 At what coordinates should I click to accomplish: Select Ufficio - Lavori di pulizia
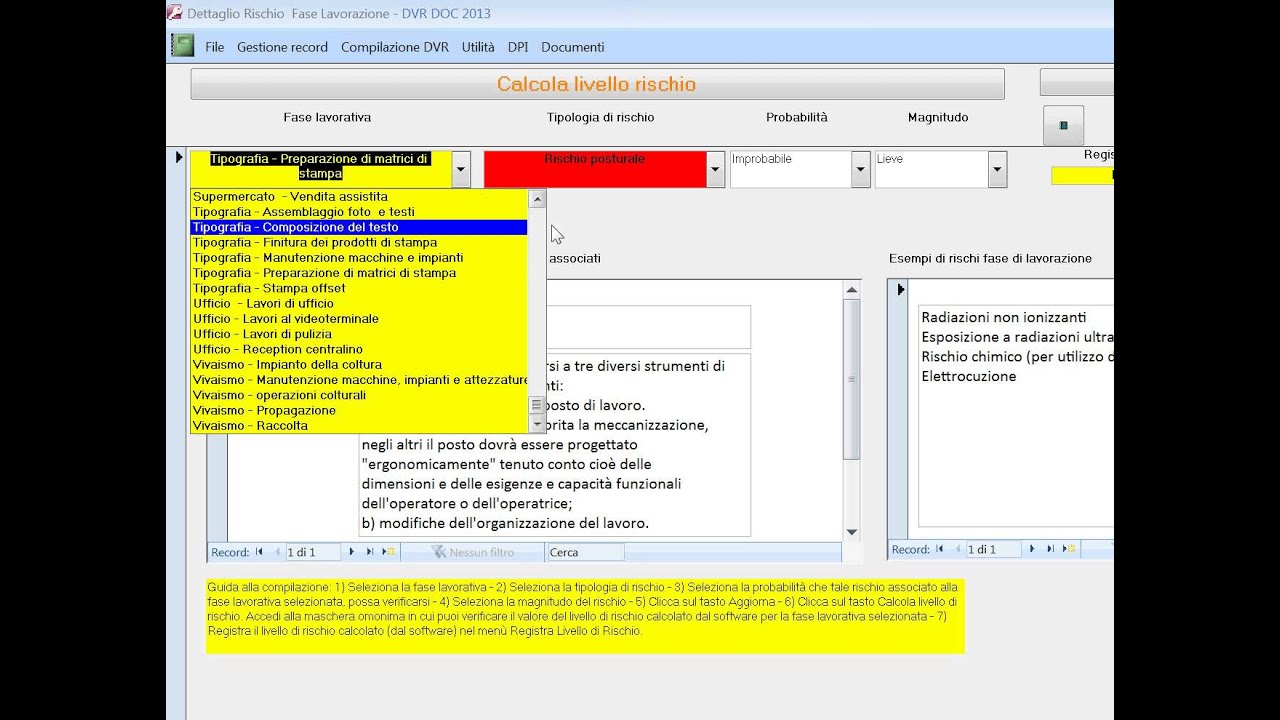pyautogui.click(x=359, y=334)
